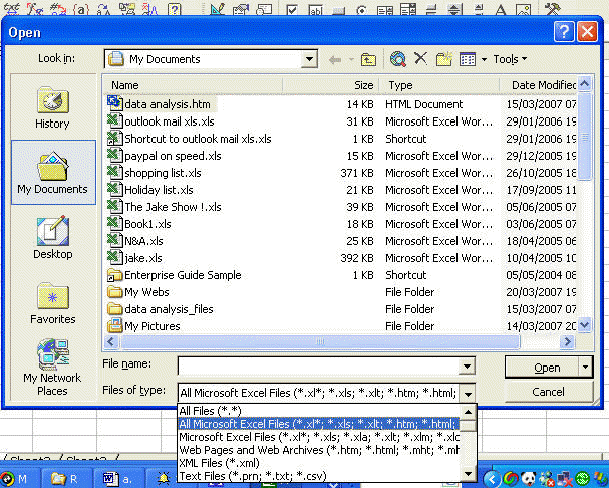Select Text Files (*.prn; *.txt; *.csv)

319,476
